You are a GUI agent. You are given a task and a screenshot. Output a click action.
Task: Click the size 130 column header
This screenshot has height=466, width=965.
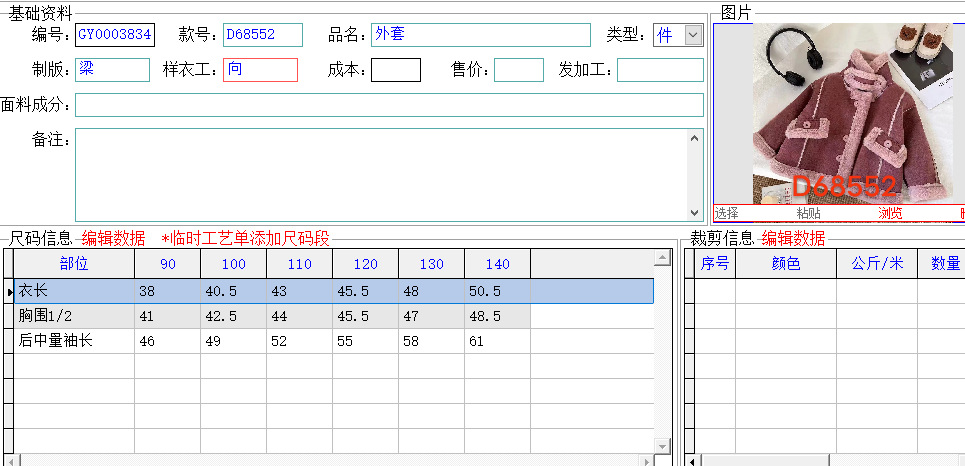click(x=431, y=264)
